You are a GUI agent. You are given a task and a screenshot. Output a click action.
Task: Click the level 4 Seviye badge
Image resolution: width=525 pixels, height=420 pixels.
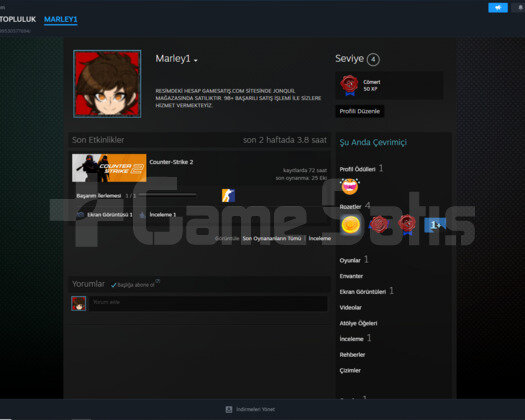373,60
